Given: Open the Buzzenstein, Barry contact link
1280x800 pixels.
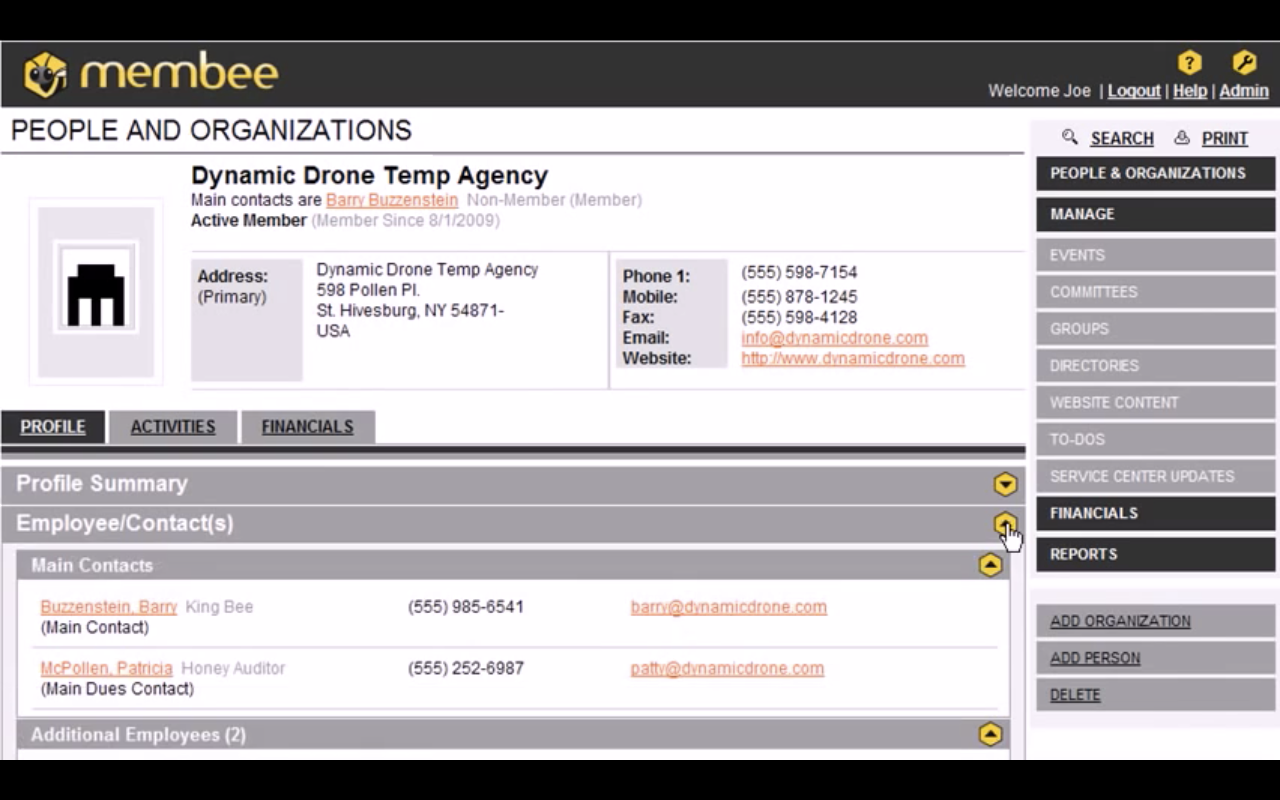Looking at the screenshot, I should click(109, 607).
